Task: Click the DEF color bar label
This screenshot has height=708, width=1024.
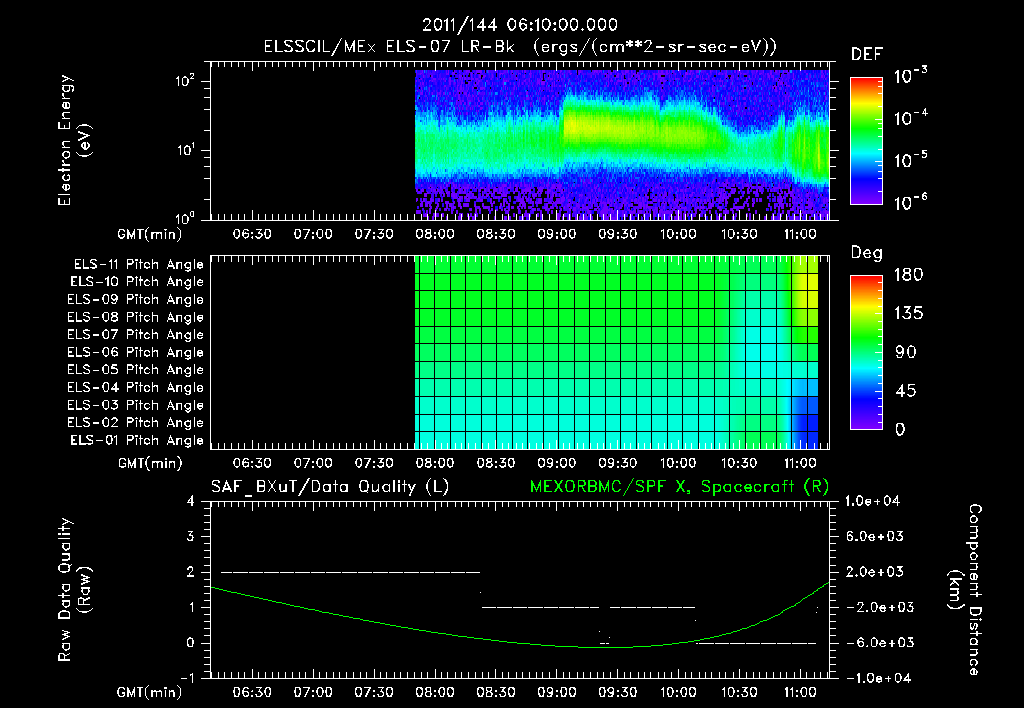Action: [867, 55]
